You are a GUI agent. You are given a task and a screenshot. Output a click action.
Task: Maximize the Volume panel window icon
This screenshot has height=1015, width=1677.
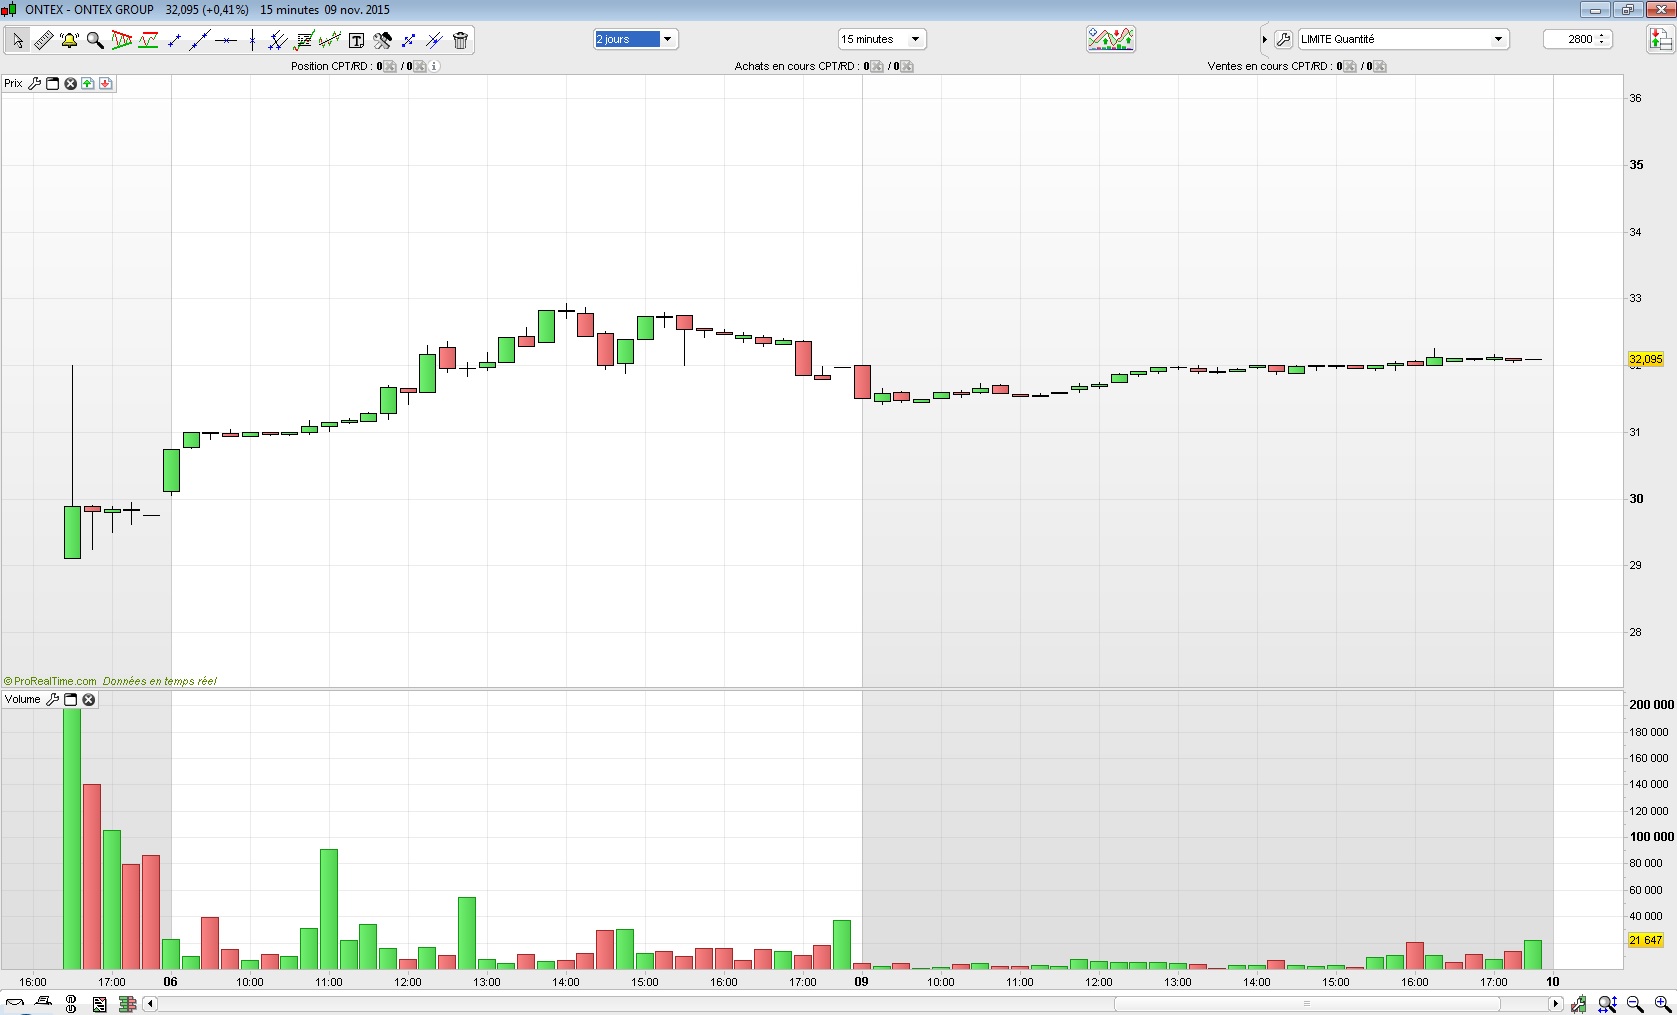[70, 700]
